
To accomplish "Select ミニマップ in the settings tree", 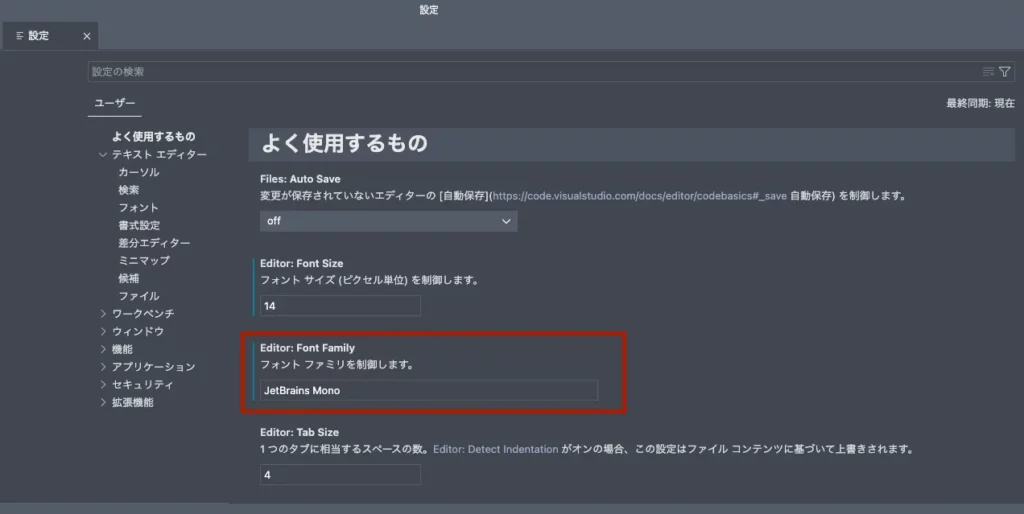I will coord(143,261).
